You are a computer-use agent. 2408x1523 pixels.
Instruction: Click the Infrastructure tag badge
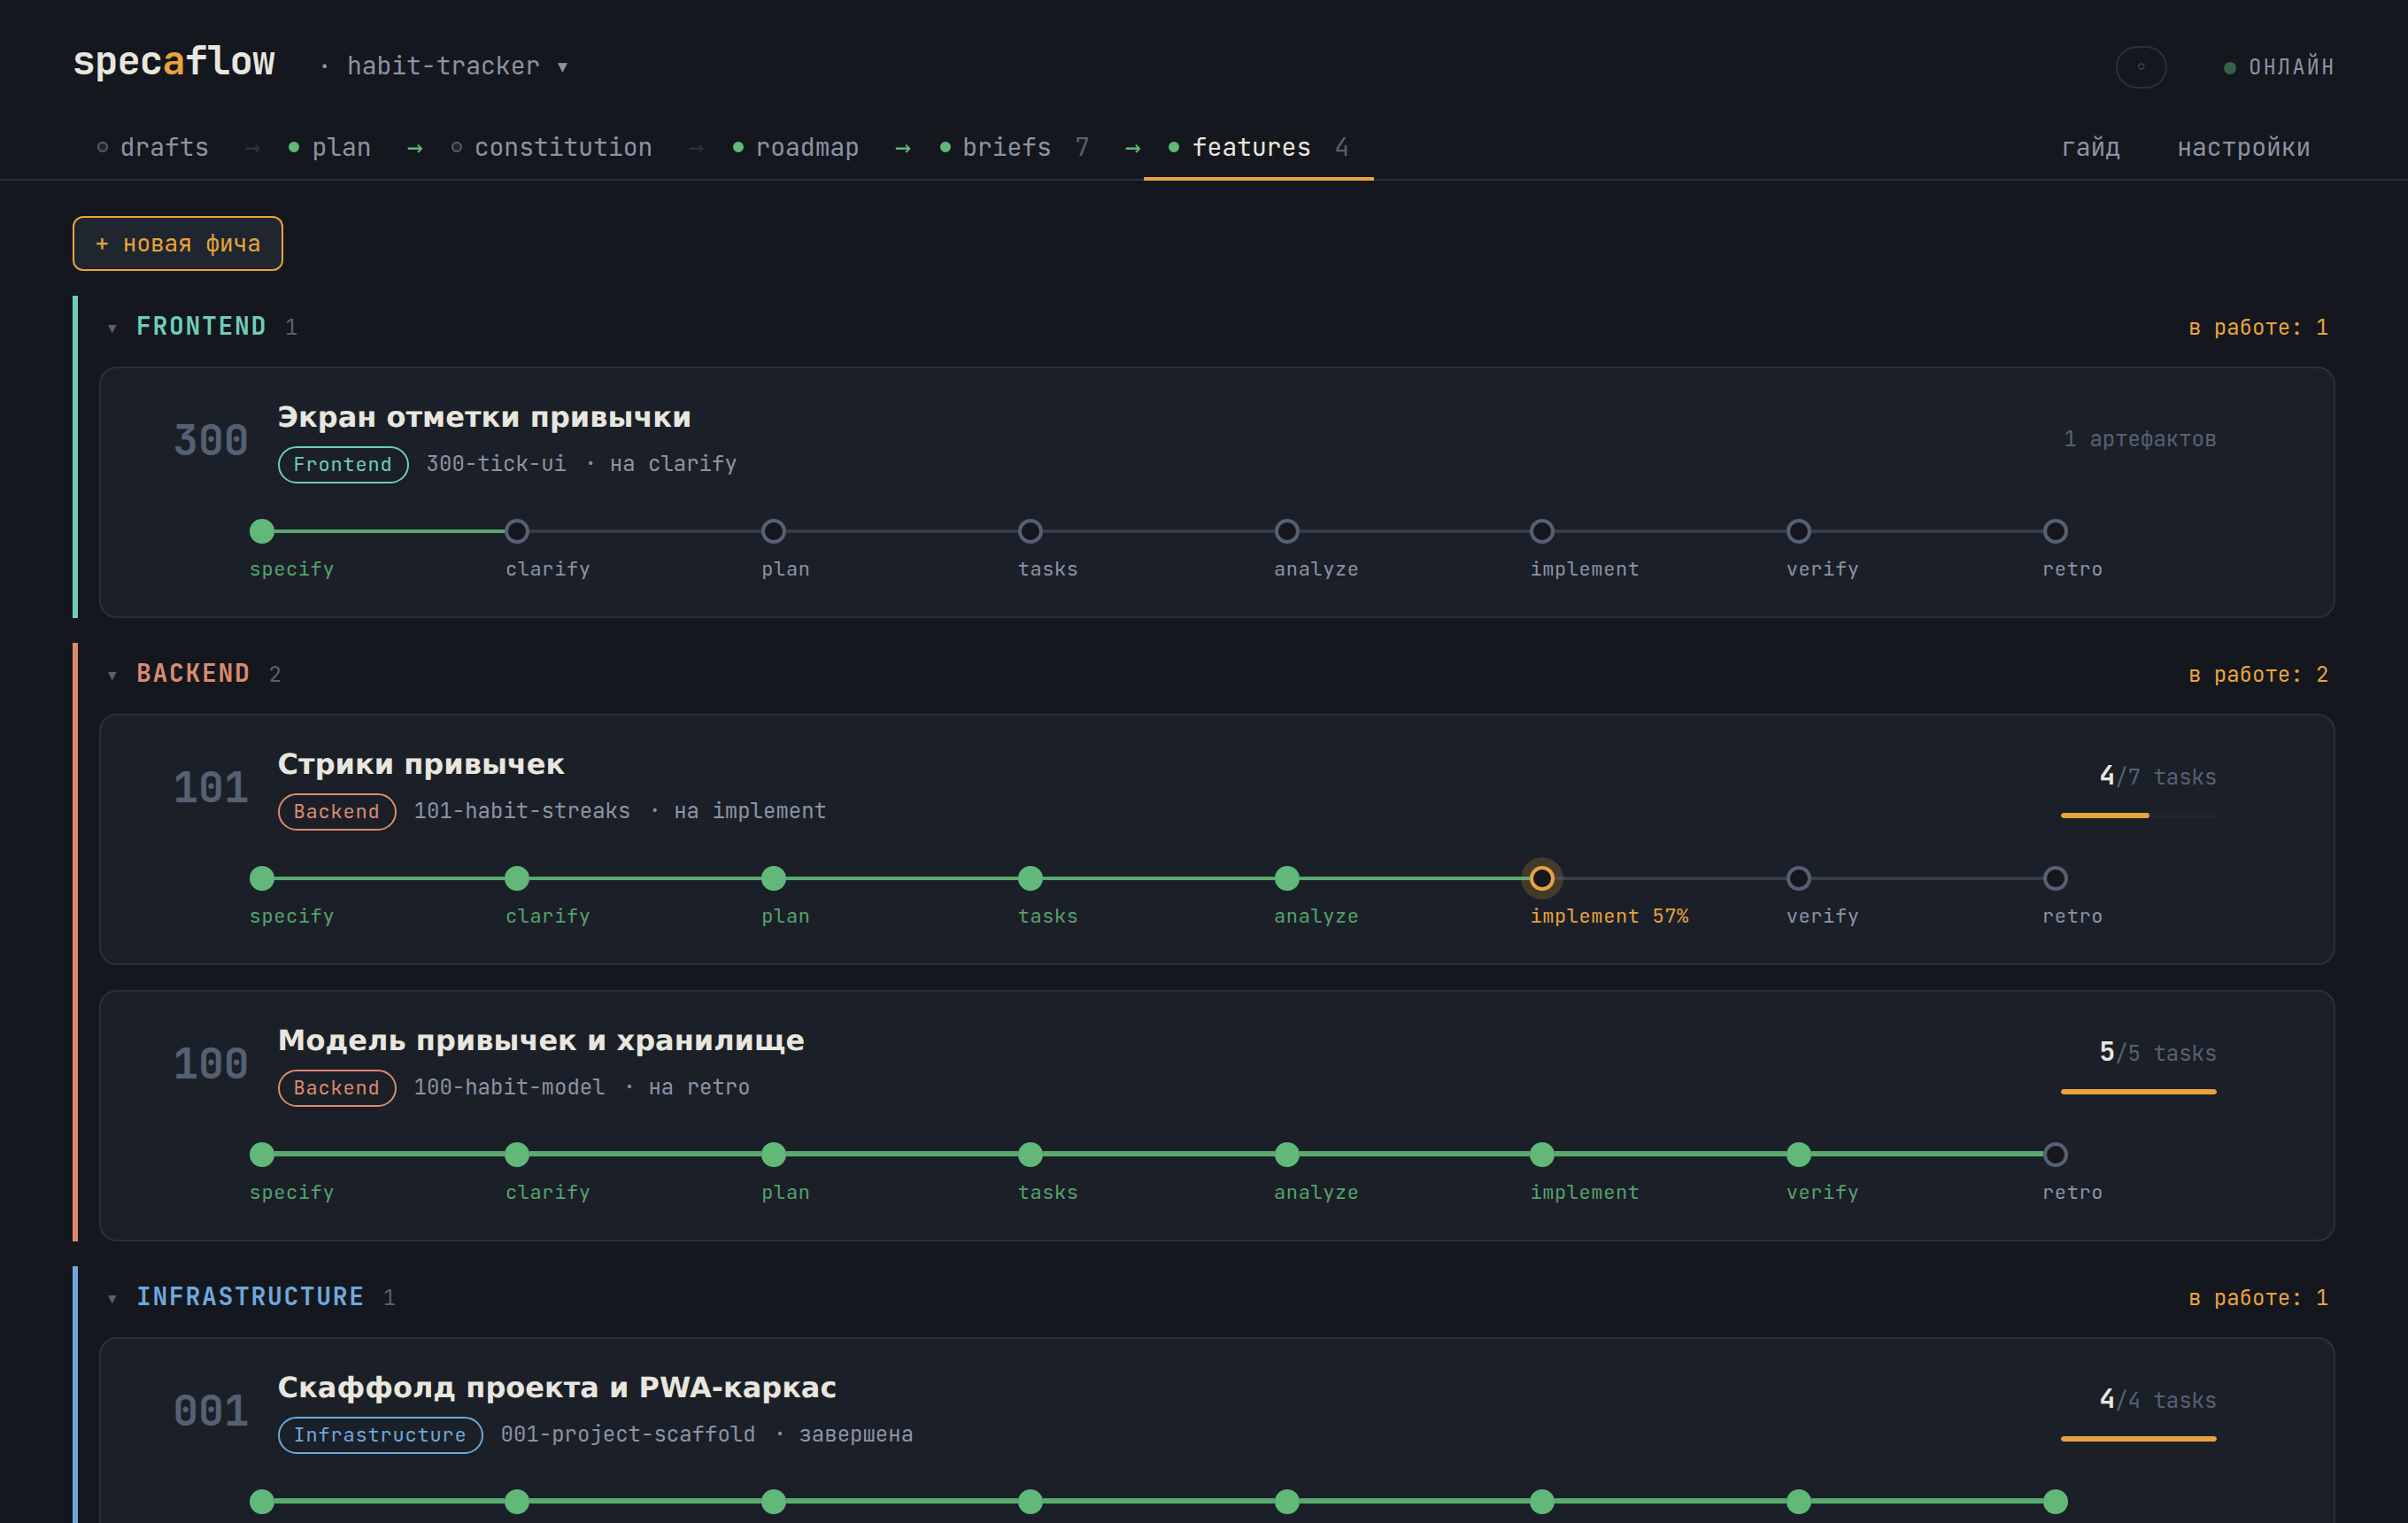tap(380, 1434)
